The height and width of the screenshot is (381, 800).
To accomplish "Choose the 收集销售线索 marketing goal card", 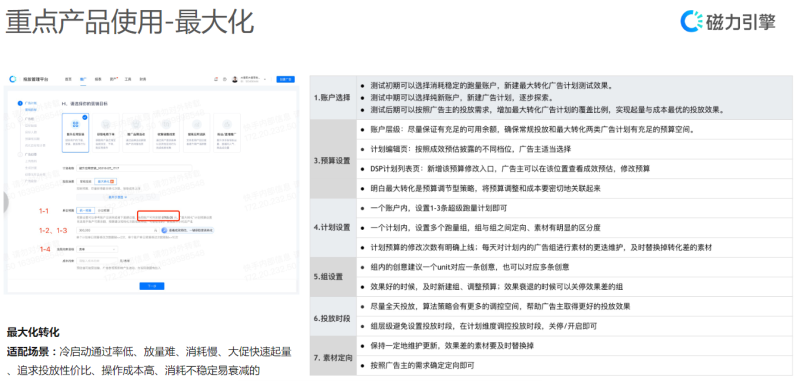I will tap(166, 133).
